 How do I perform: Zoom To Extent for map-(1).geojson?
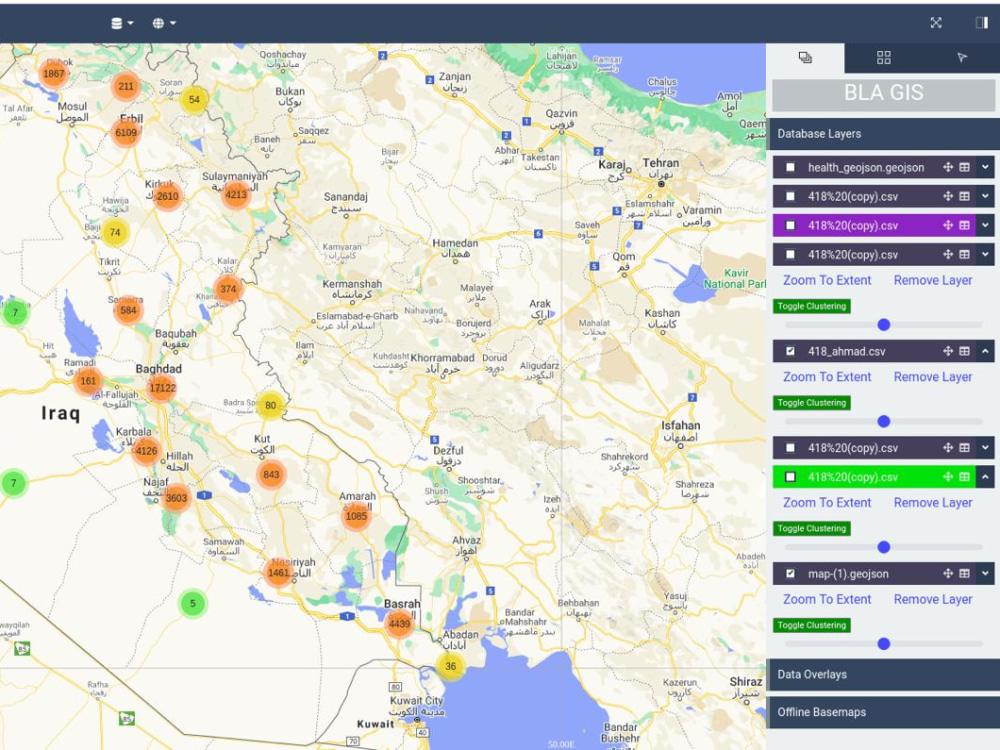[827, 599]
